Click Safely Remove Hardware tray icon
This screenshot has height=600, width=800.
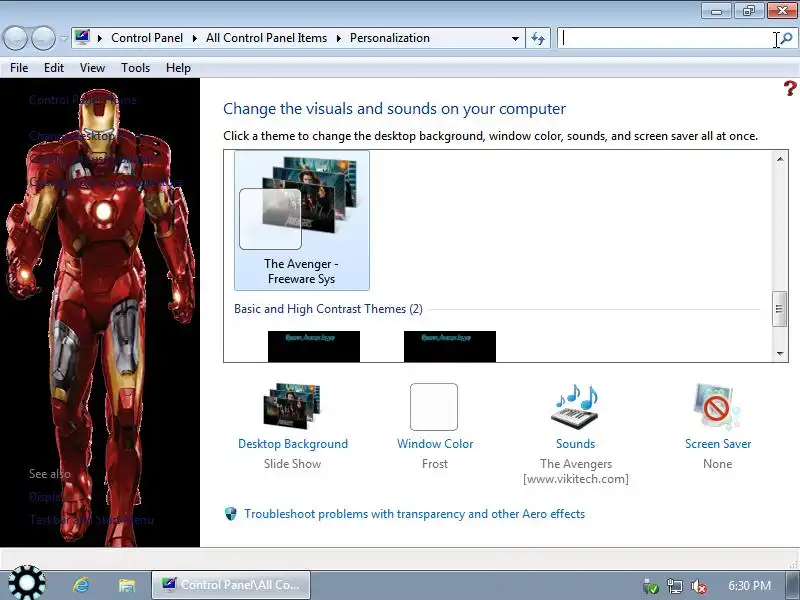coord(651,586)
